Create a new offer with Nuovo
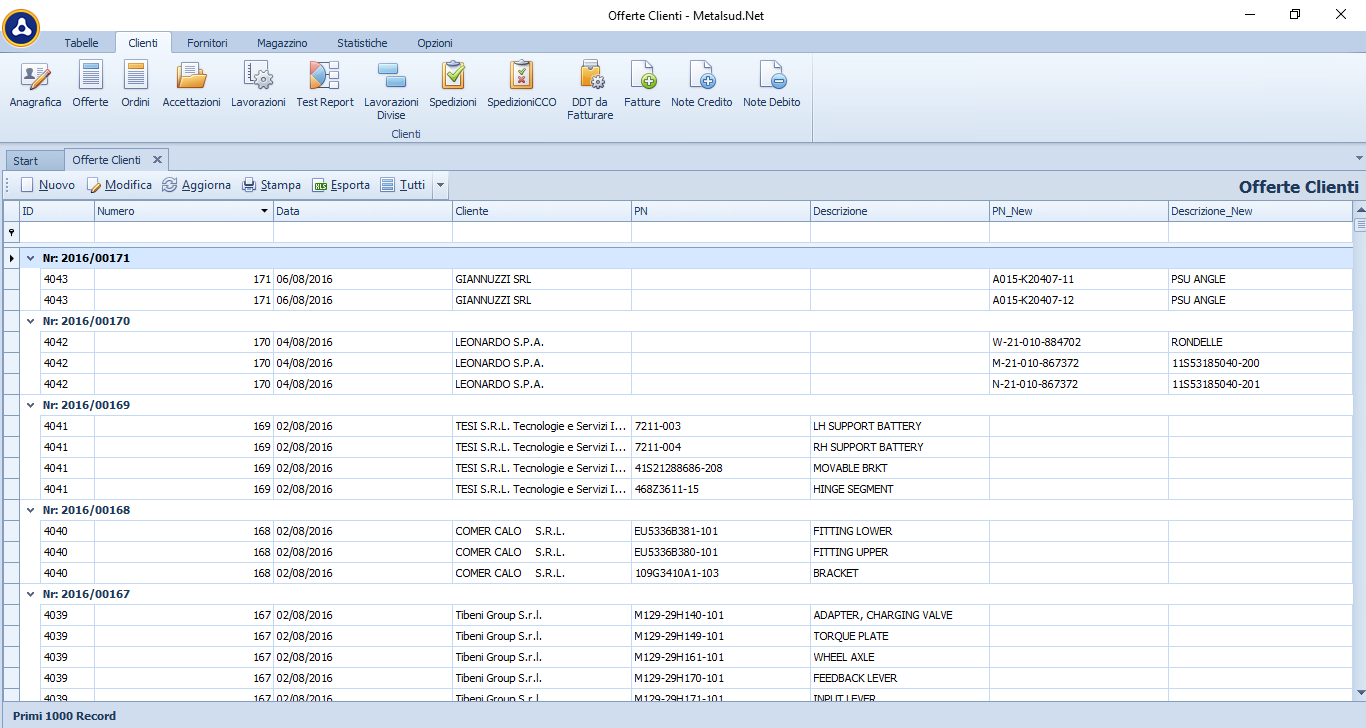1366x728 pixels. point(47,185)
